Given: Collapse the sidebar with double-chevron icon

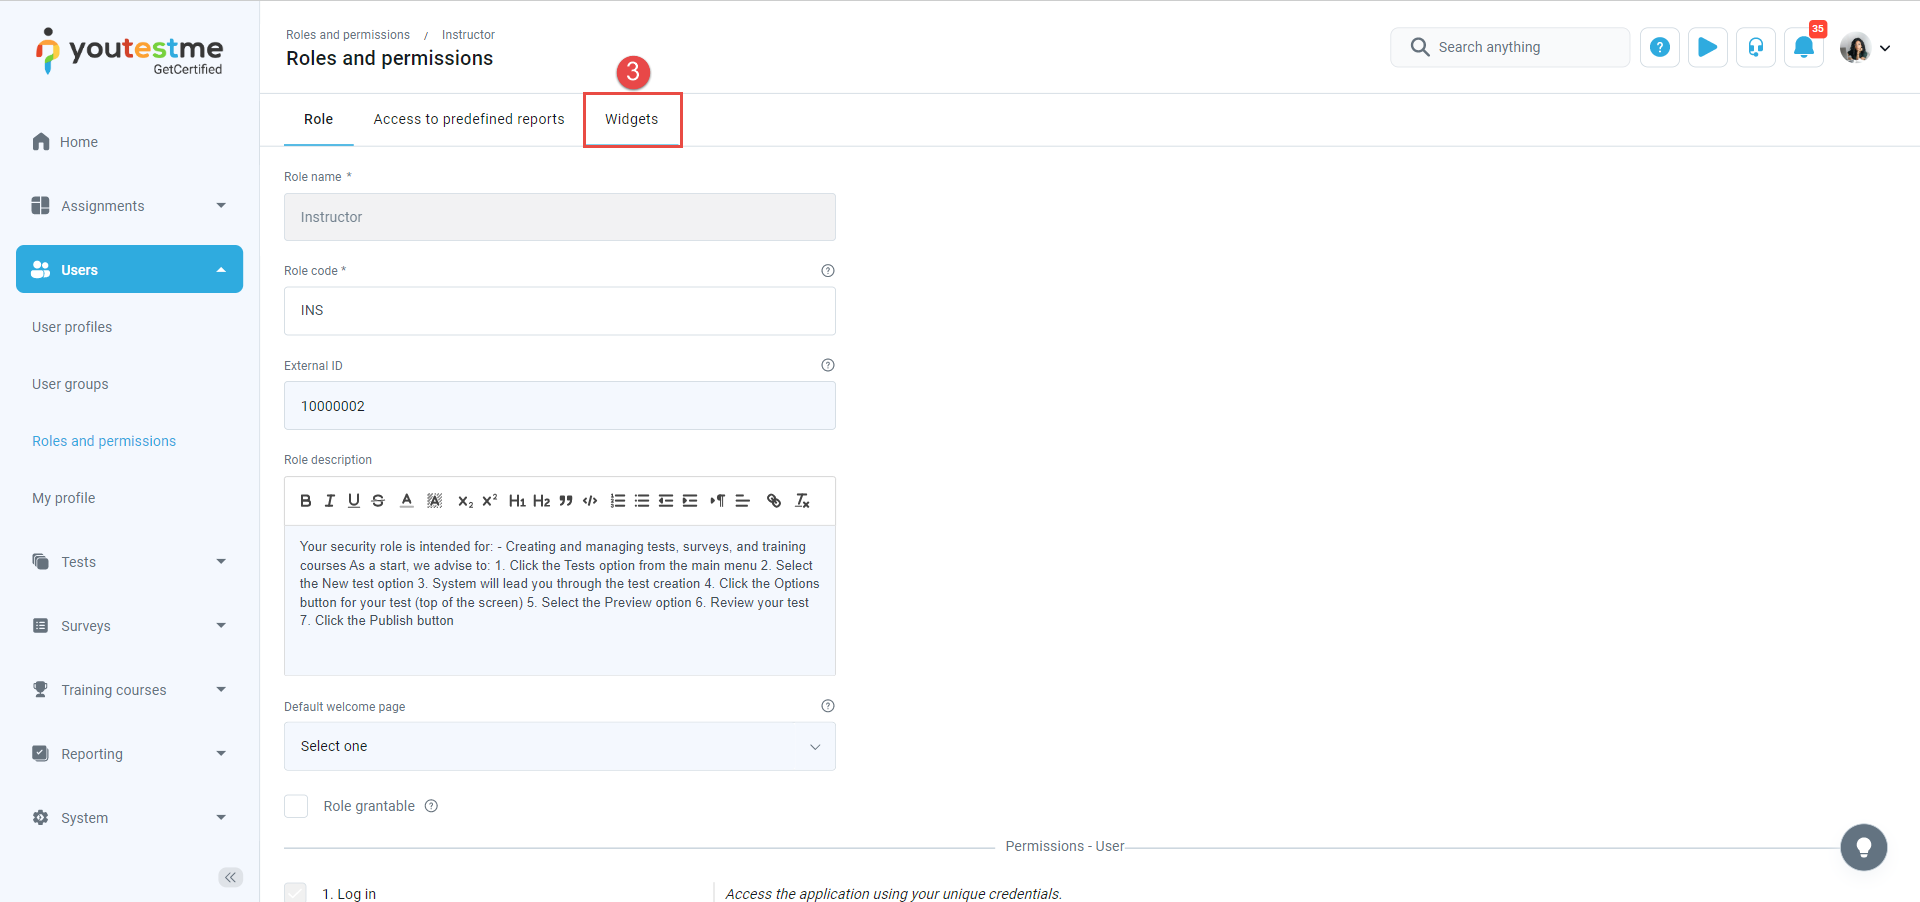Looking at the screenshot, I should [x=231, y=877].
